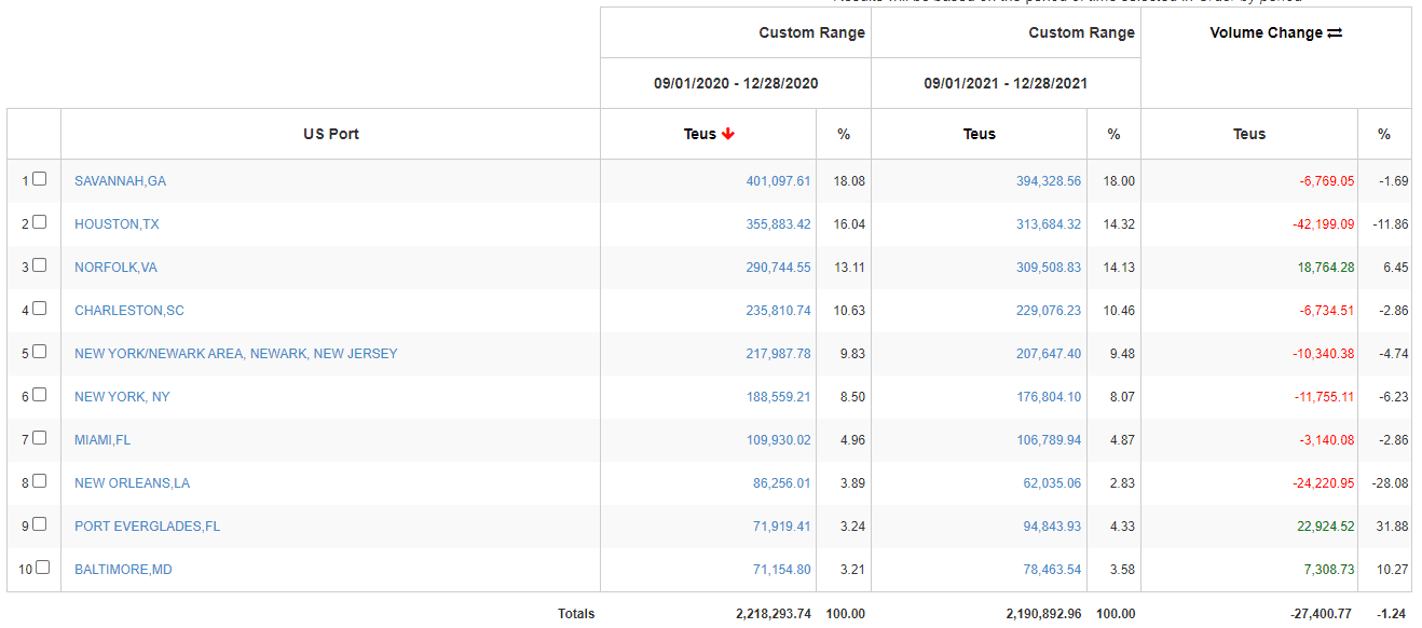Click the red sort arrow beside Teus
The height and width of the screenshot is (628, 1422).
click(728, 134)
